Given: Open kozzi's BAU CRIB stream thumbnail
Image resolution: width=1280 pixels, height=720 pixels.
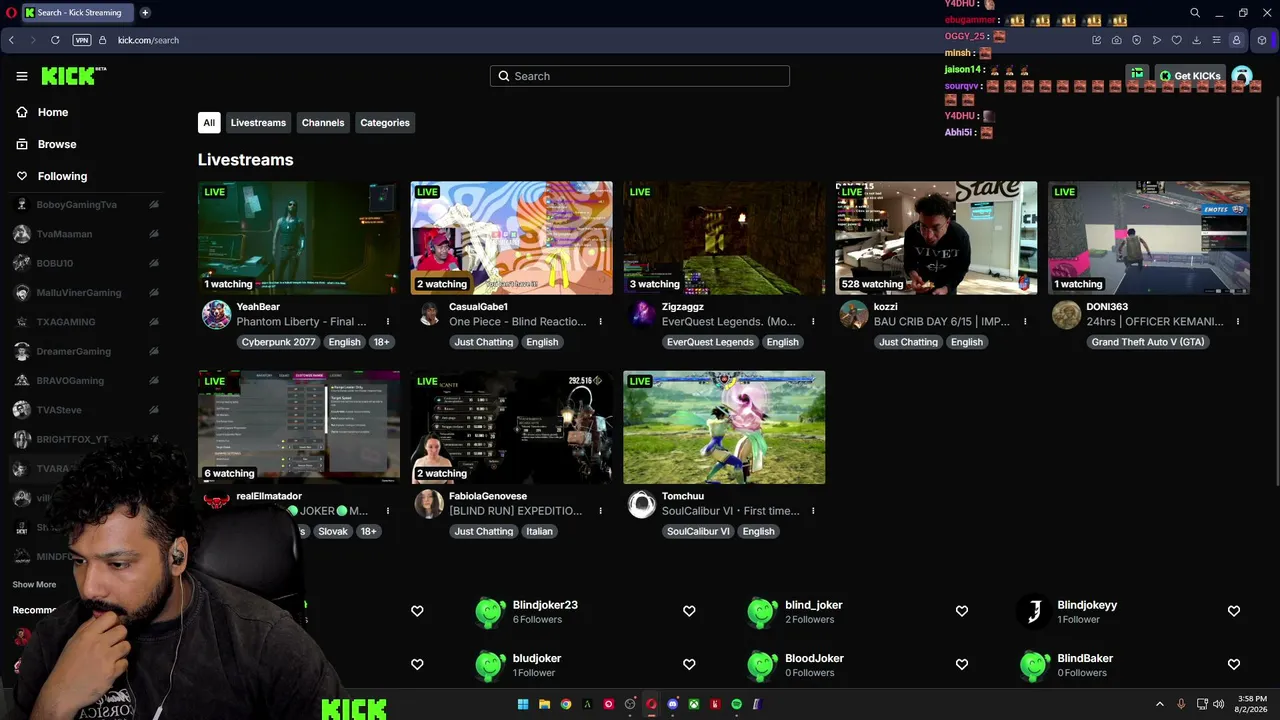Looking at the screenshot, I should coord(936,238).
